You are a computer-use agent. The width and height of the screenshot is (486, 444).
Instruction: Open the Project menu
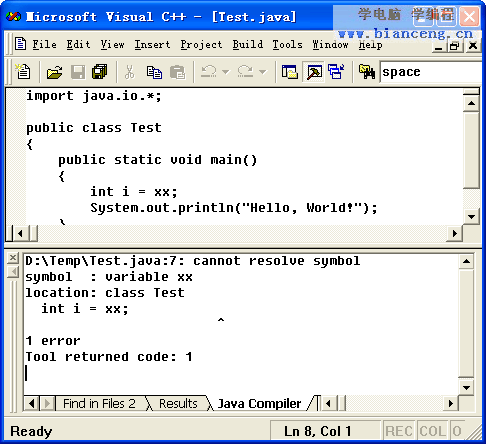coord(201,44)
